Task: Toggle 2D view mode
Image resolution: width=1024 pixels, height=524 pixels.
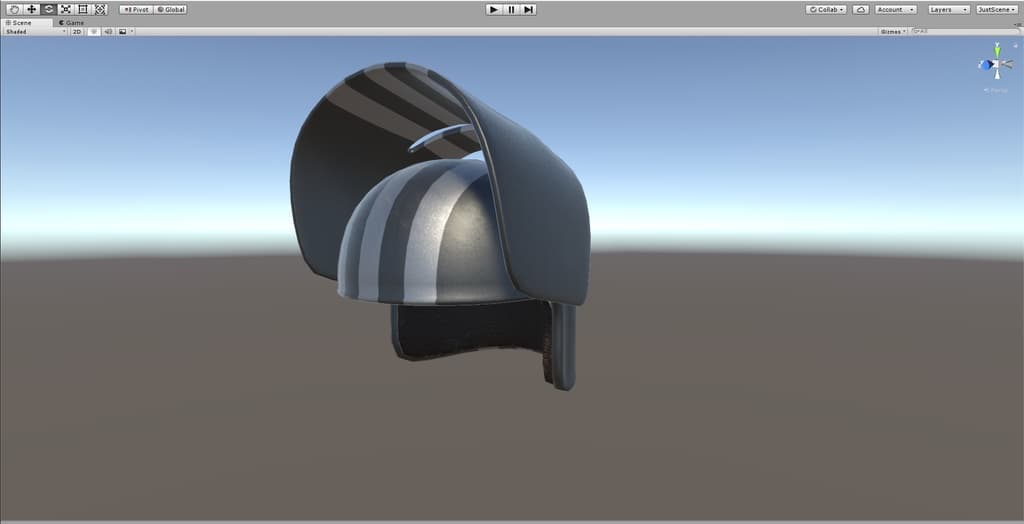Action: 77,31
